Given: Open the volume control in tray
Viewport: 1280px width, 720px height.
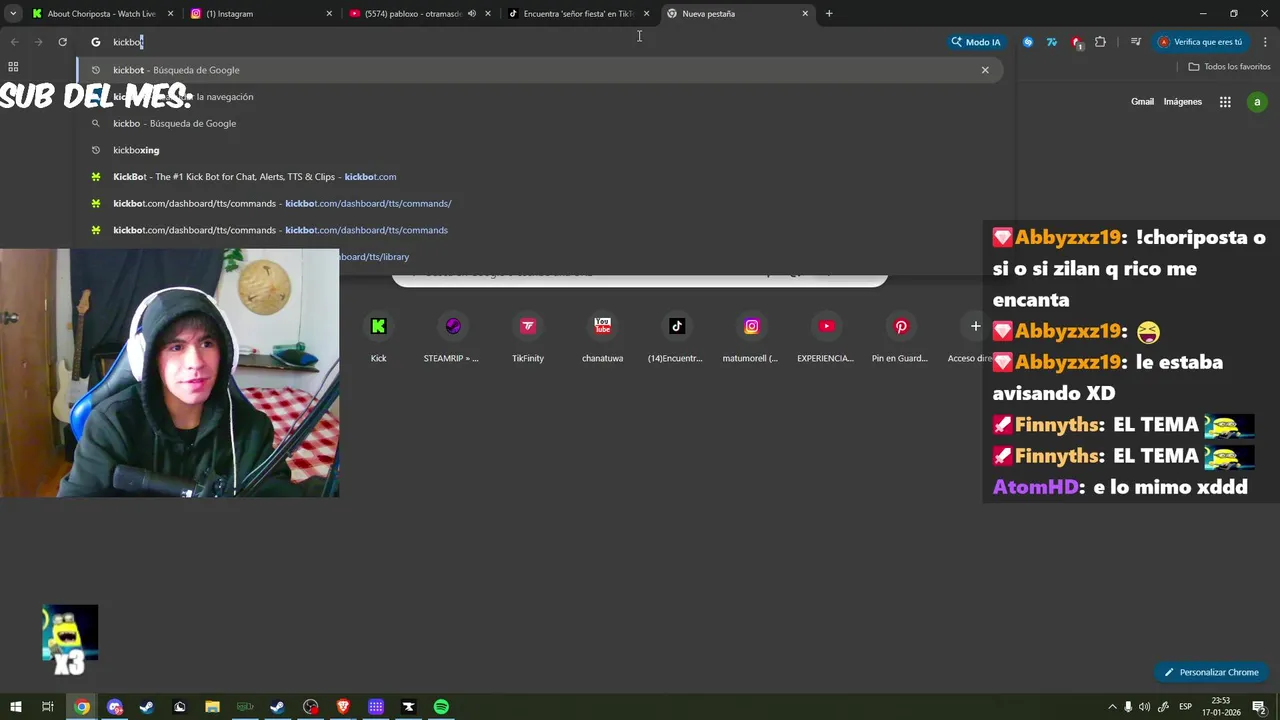Looking at the screenshot, I should pos(1144,707).
